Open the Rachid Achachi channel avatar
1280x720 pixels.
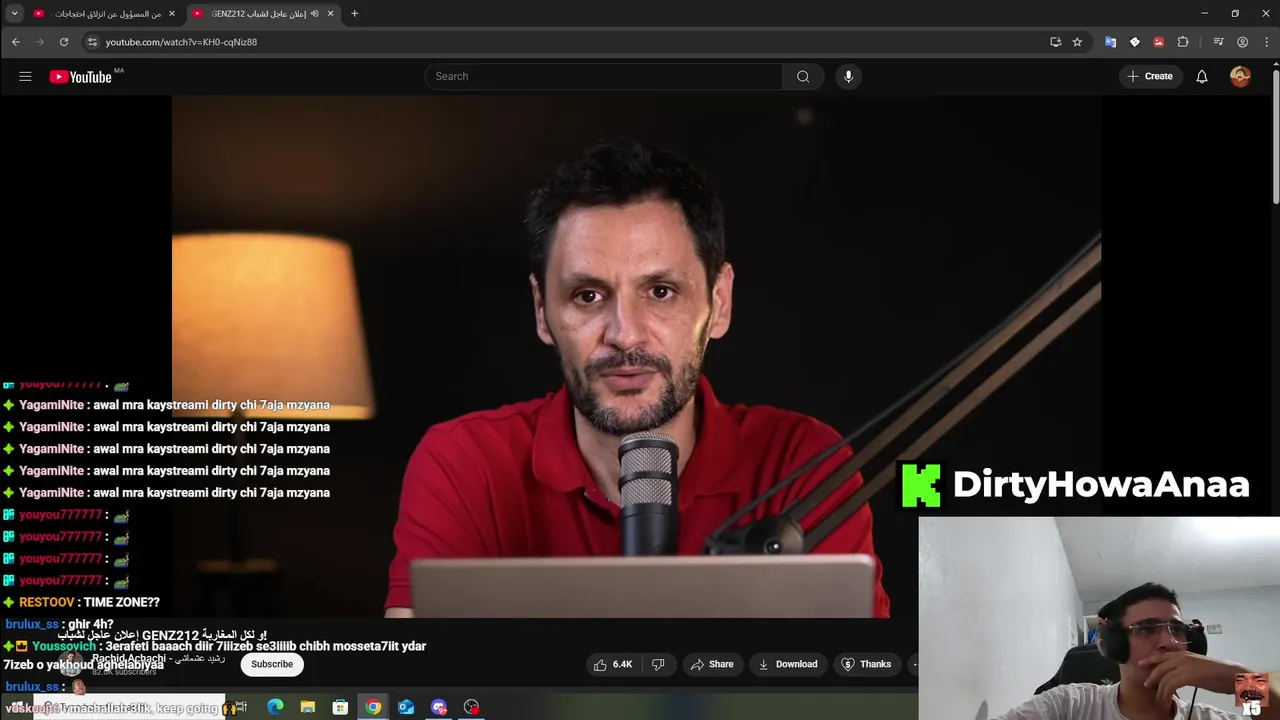pos(69,664)
